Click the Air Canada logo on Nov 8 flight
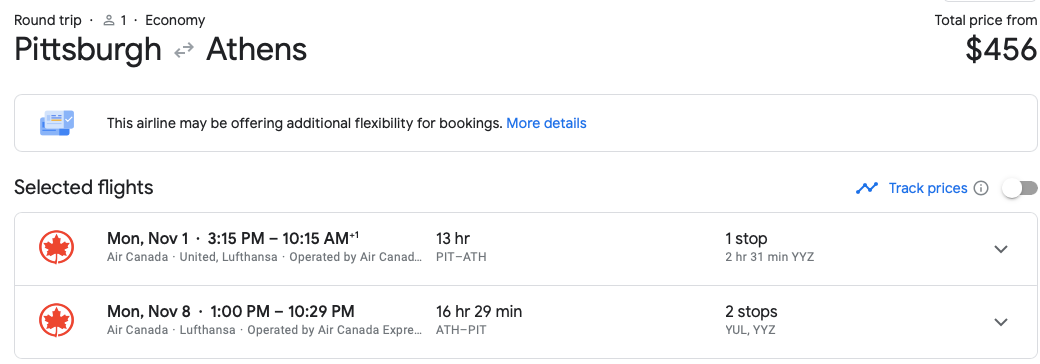 pyautogui.click(x=56, y=322)
